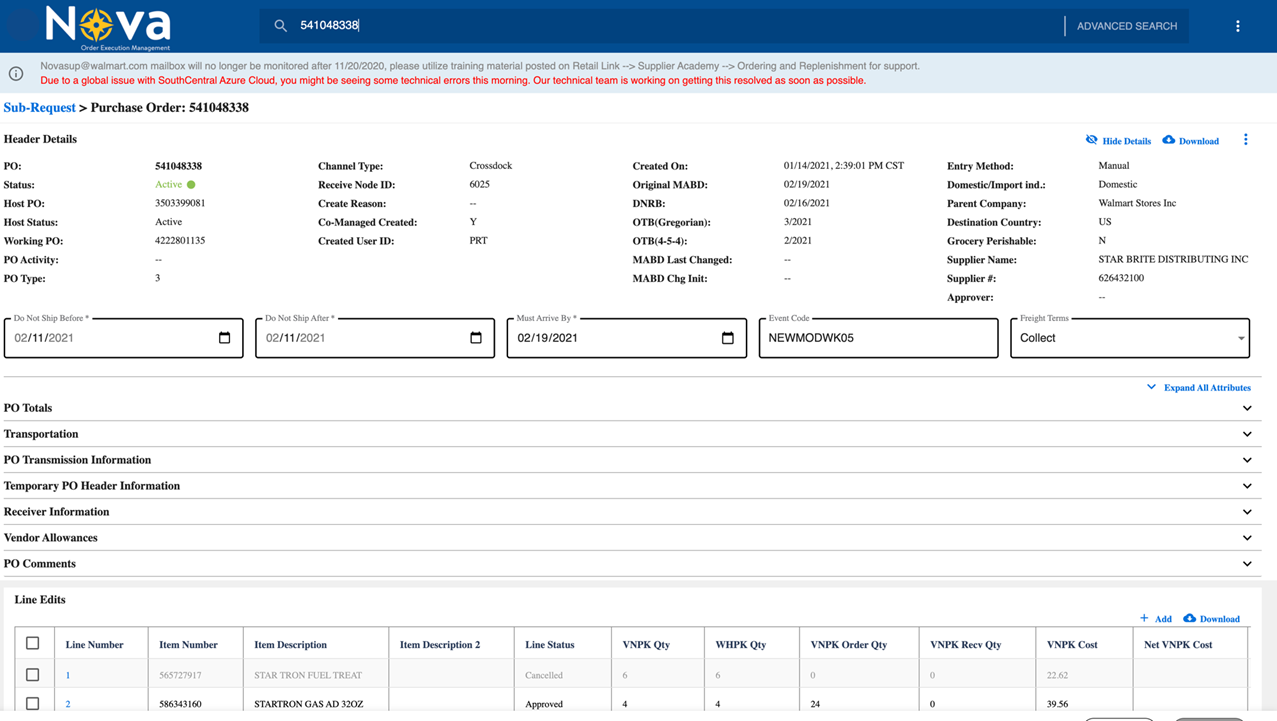Screen dimensions: 1277x721
Task: Click the Event Code field NEWMODWK05
Action: click(x=879, y=338)
